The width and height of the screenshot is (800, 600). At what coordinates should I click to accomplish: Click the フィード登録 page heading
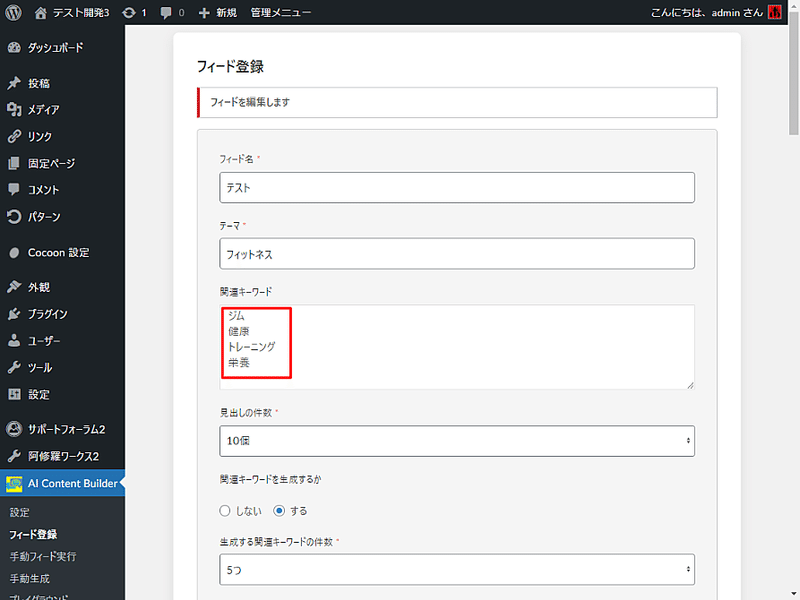pos(230,66)
